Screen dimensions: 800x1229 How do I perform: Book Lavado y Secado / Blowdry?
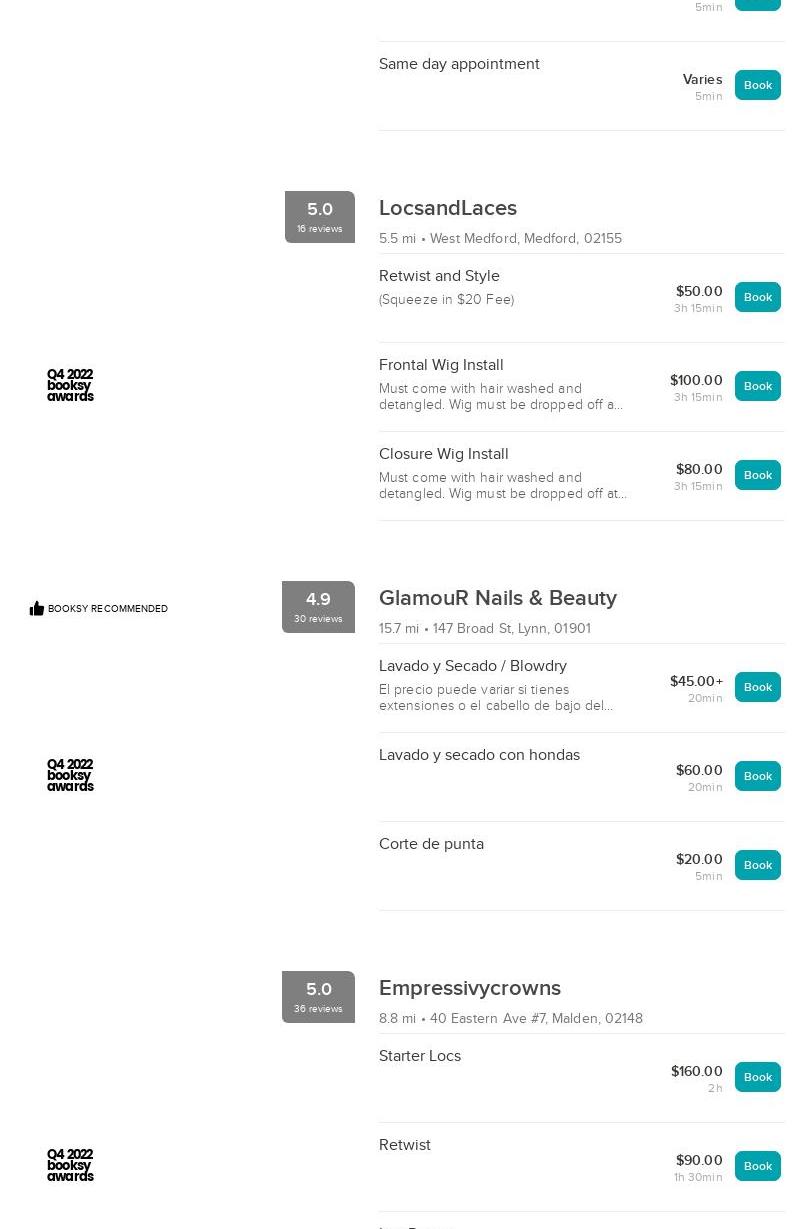(757, 687)
